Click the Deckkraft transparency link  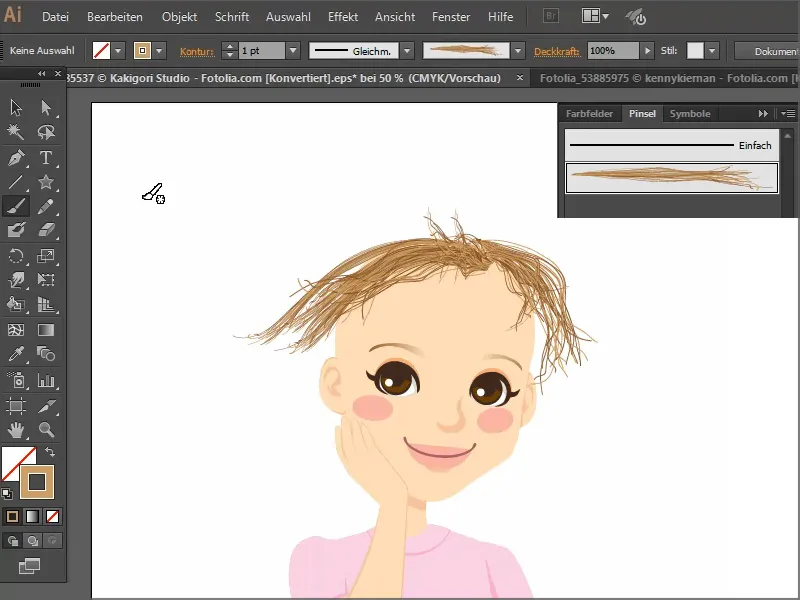point(557,51)
